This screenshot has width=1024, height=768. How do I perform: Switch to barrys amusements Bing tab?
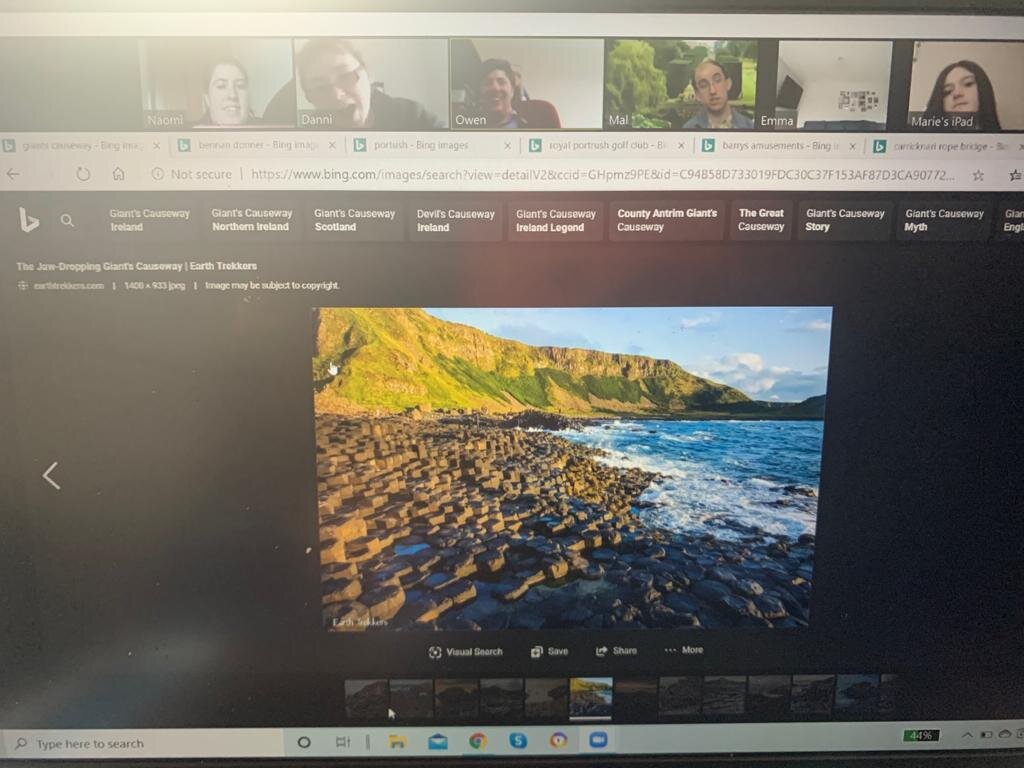coord(780,146)
